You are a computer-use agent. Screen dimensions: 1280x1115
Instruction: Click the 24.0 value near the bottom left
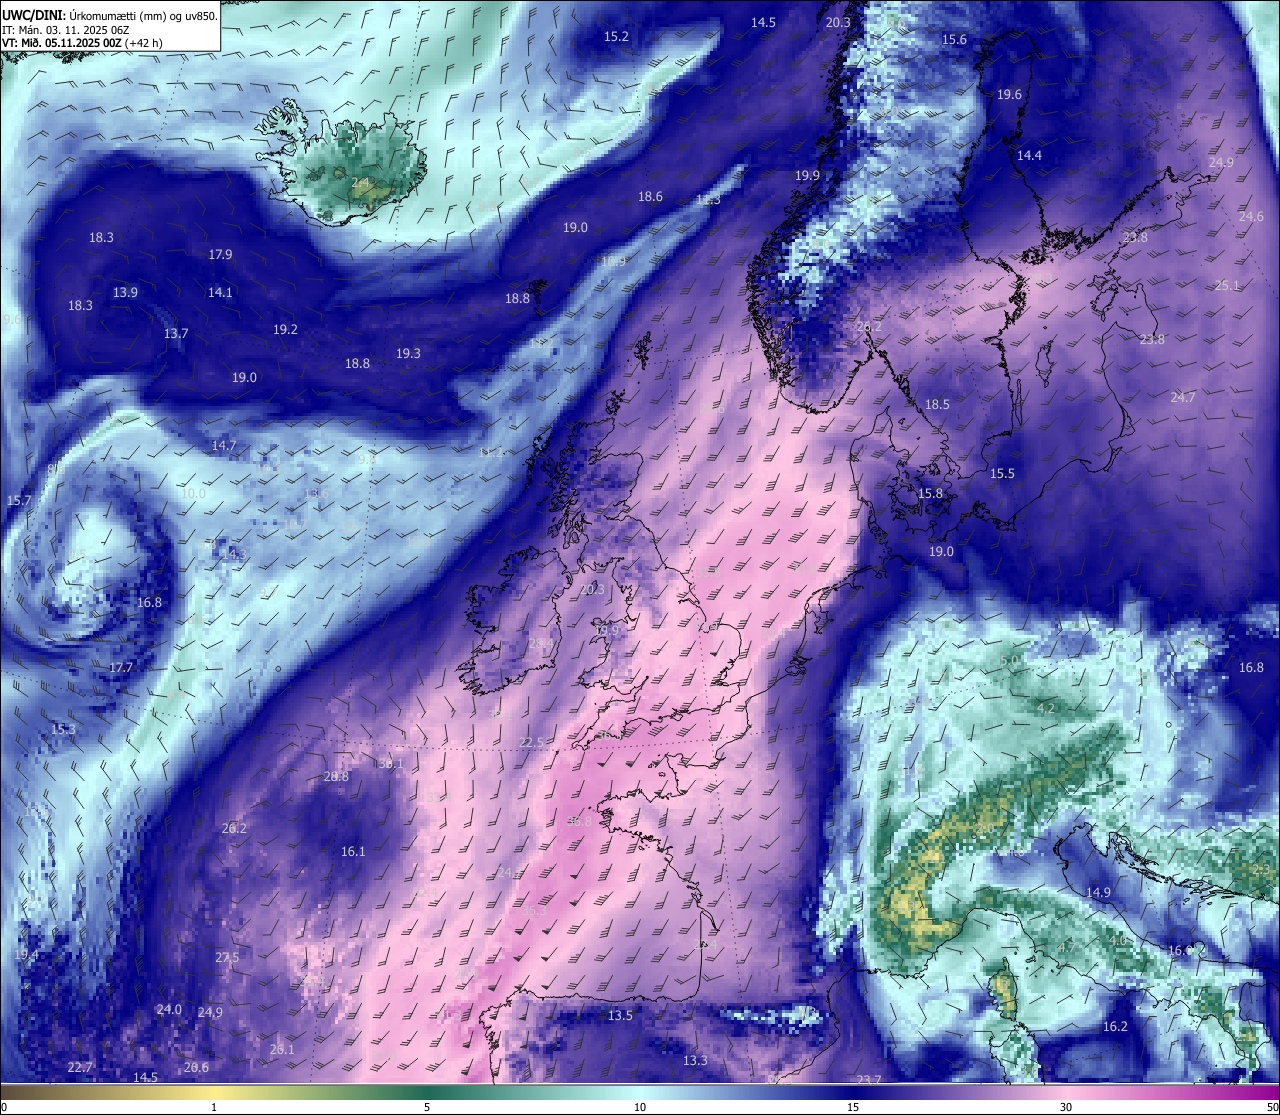pyautogui.click(x=169, y=1010)
